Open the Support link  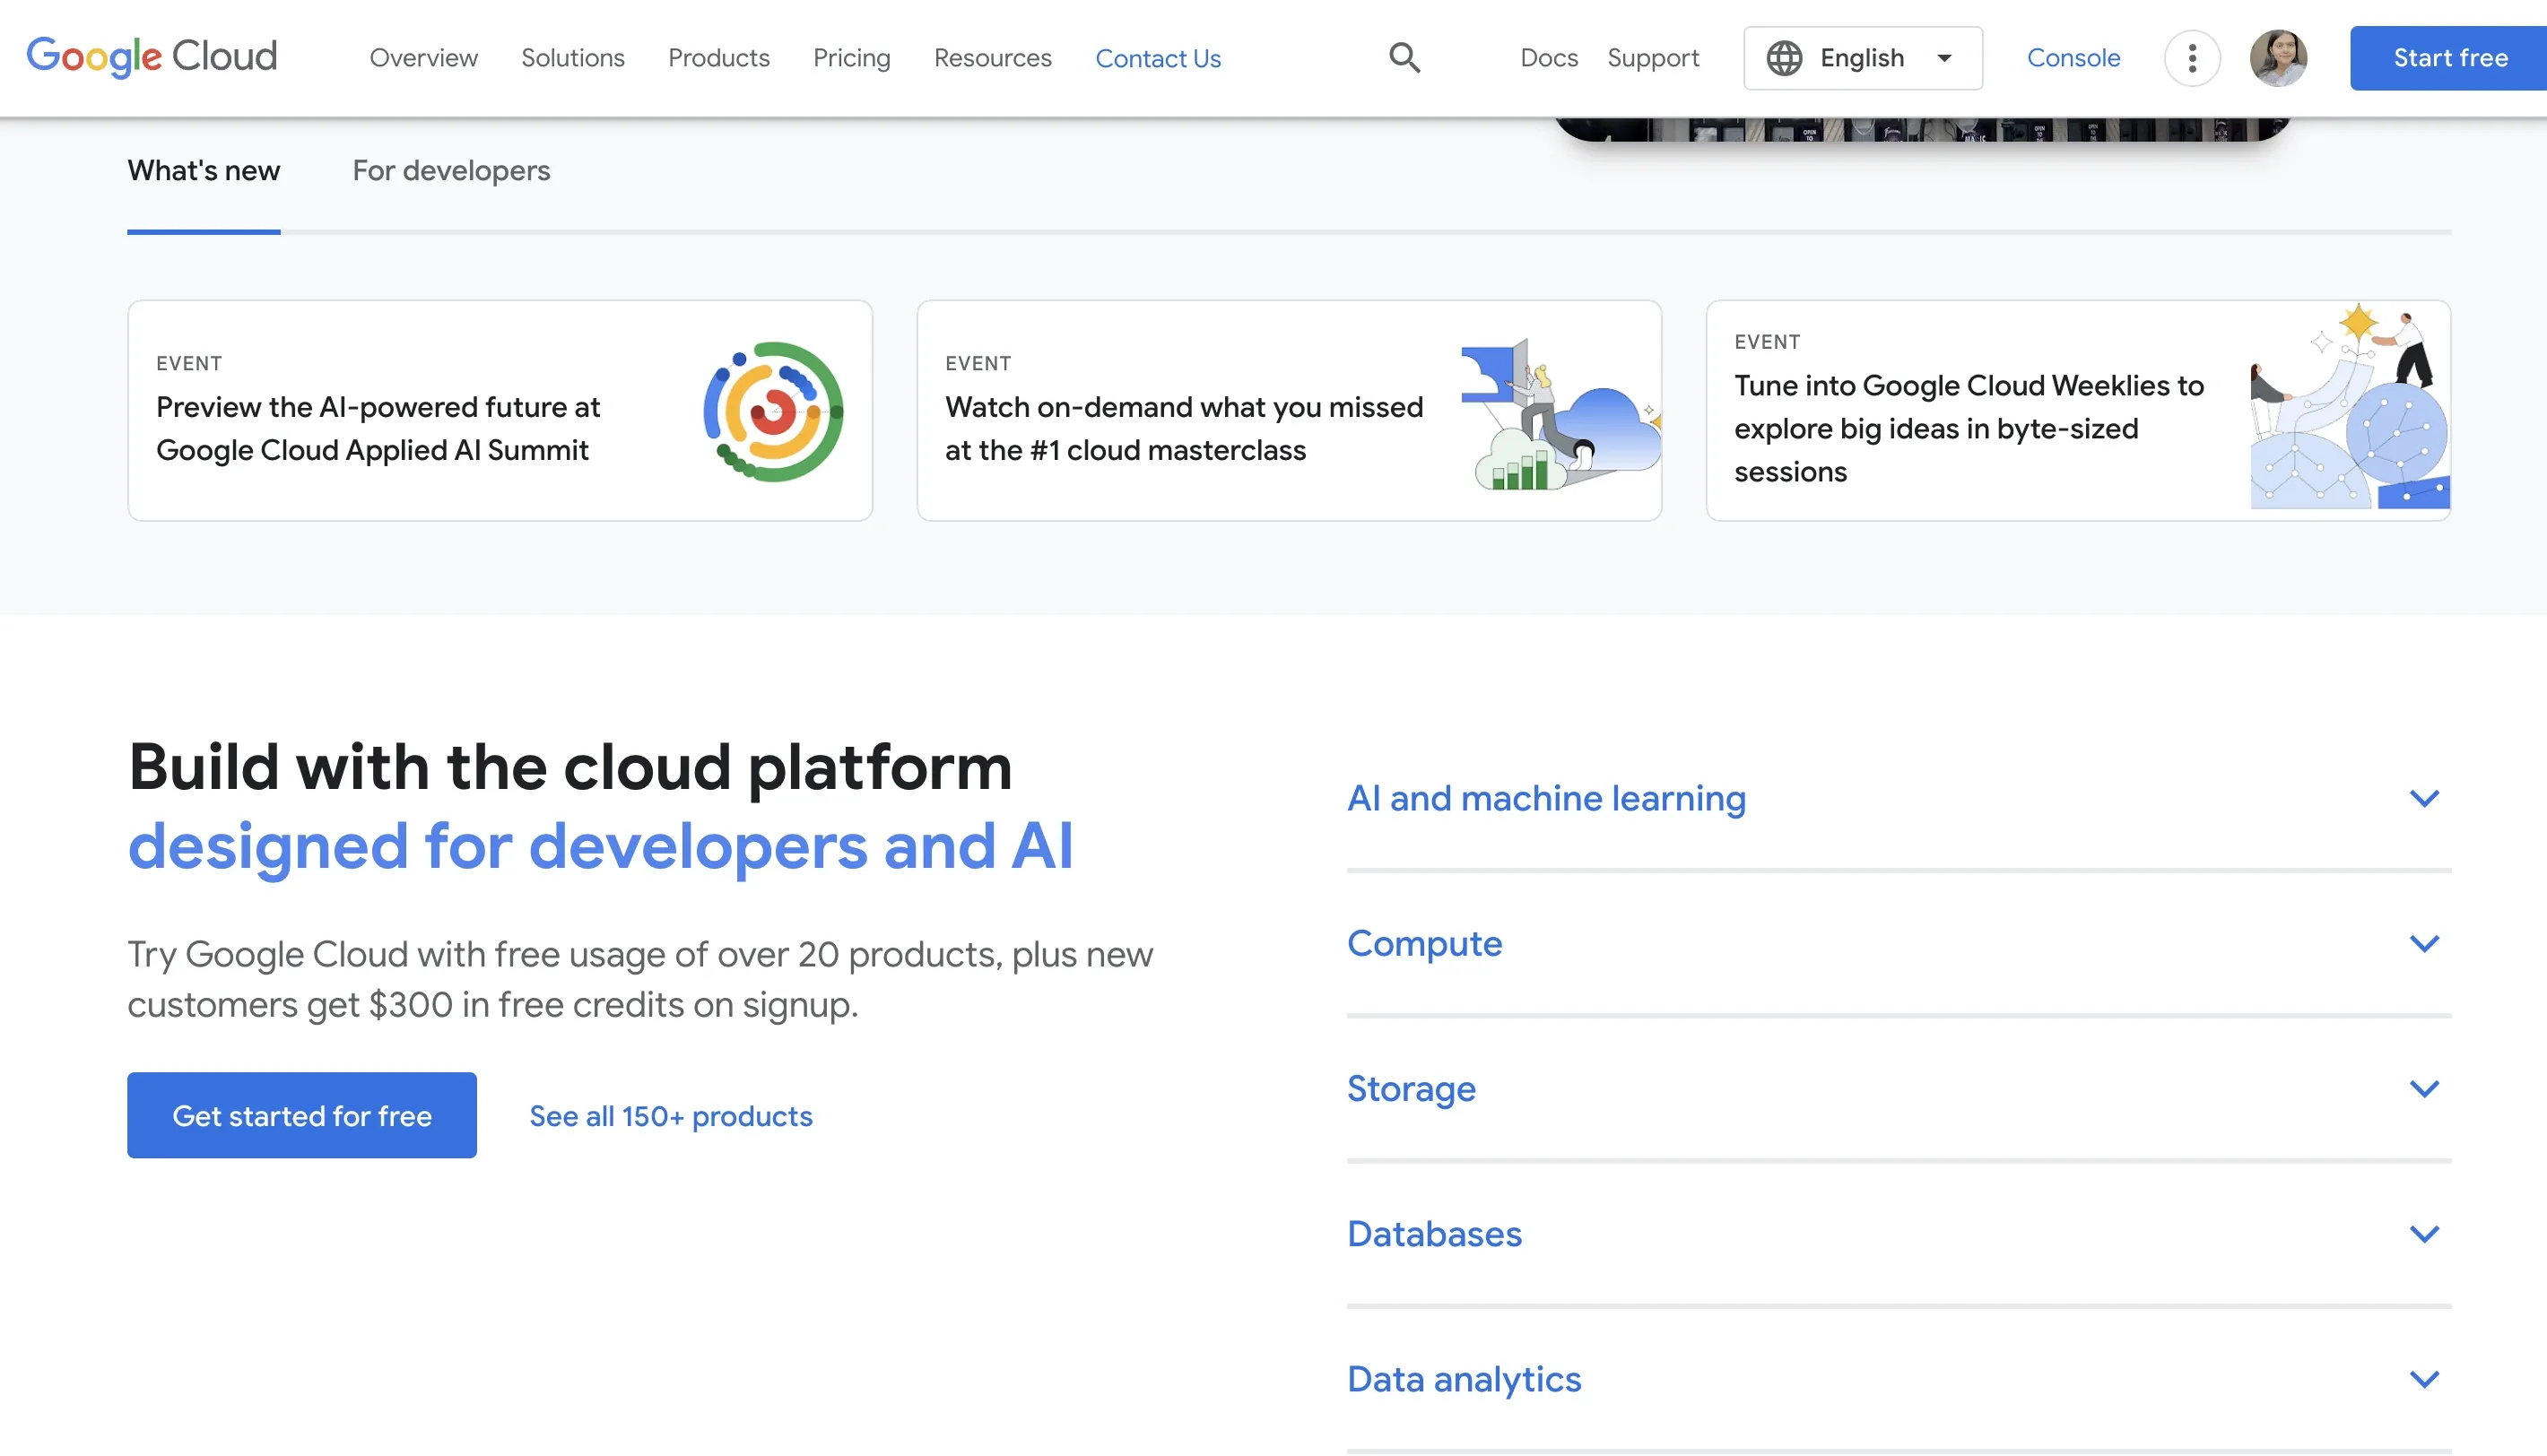point(1653,58)
